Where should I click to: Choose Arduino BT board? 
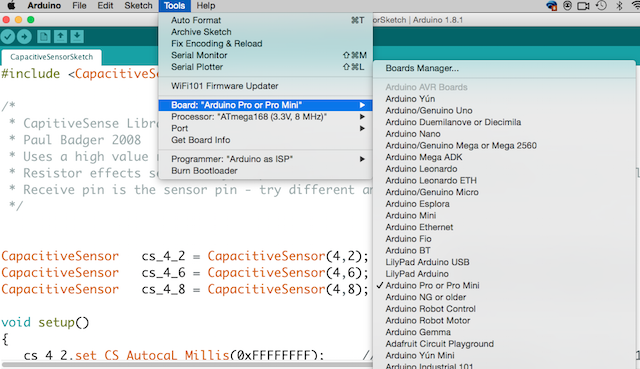coord(504,251)
